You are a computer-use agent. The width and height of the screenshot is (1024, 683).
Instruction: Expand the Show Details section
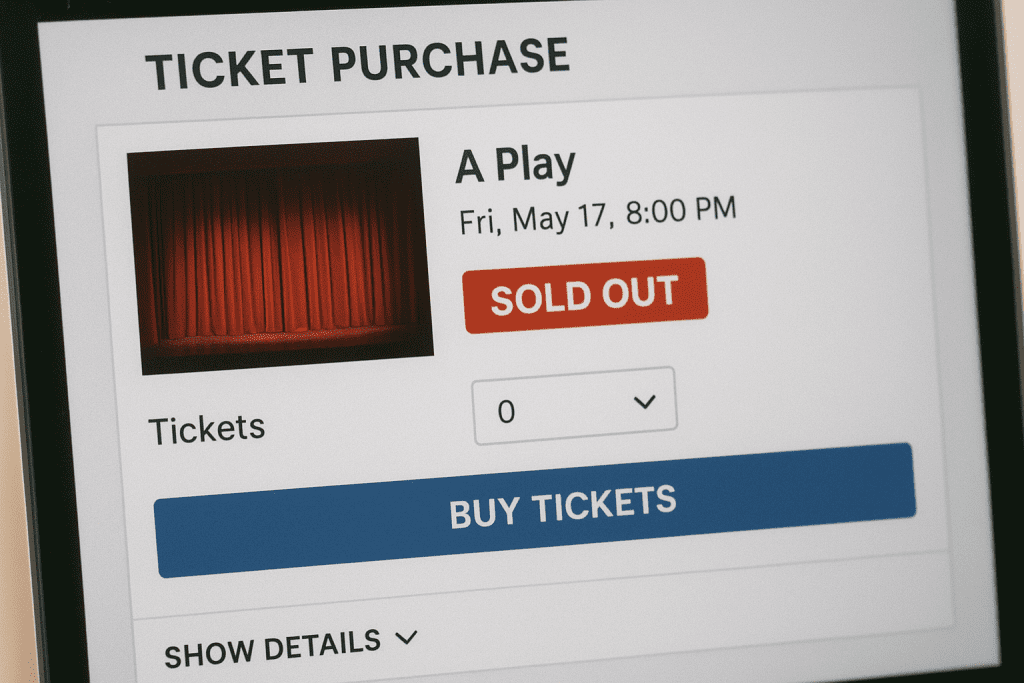tap(290, 646)
